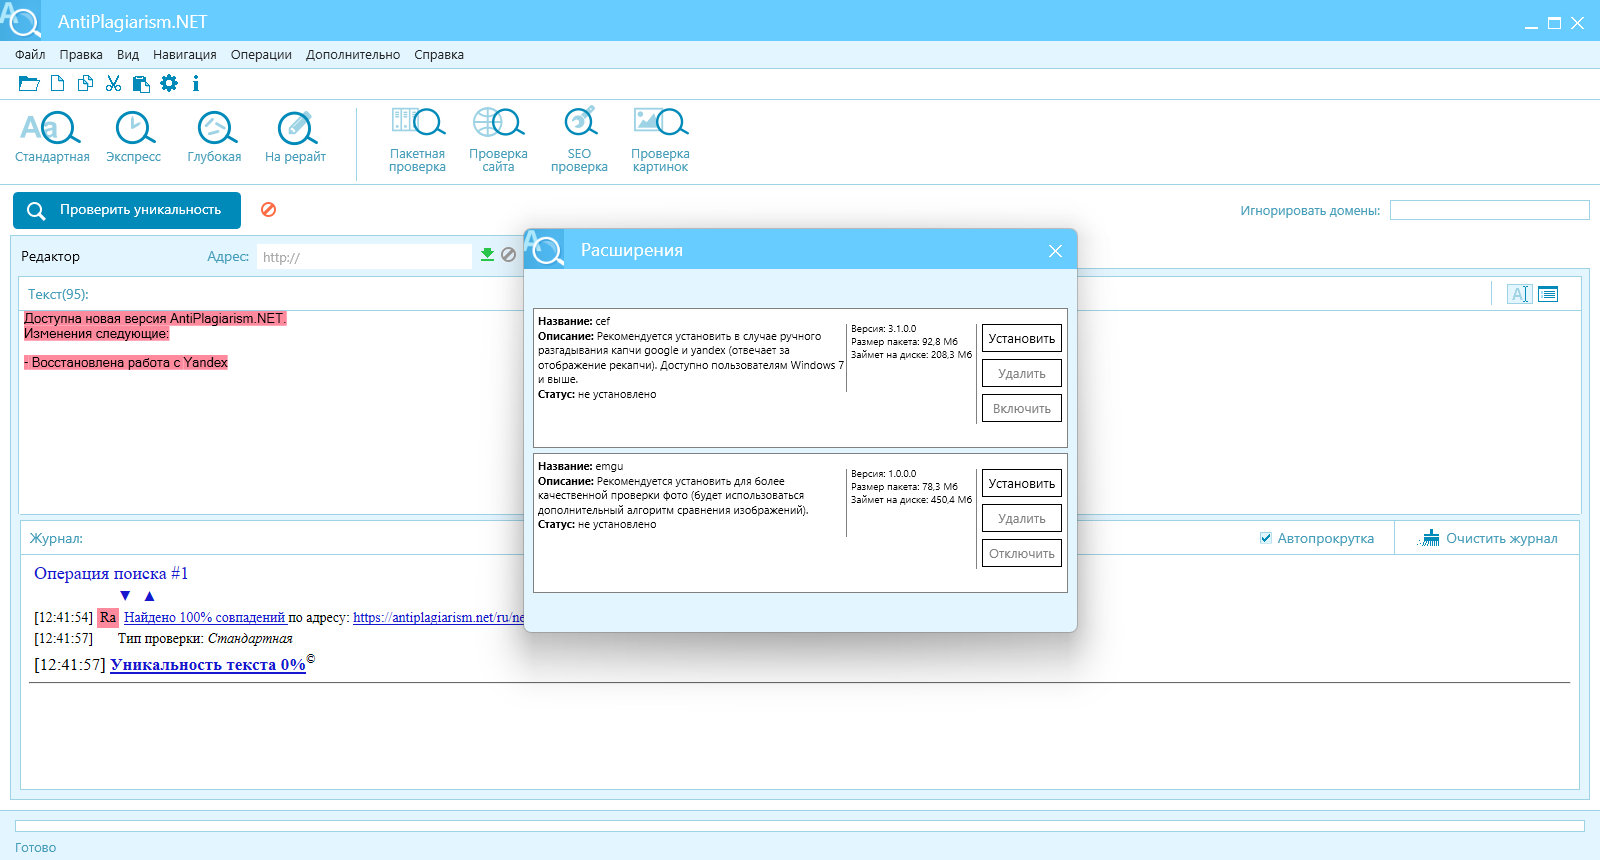
Task: Open the Навигация menu
Action: (x=185, y=55)
